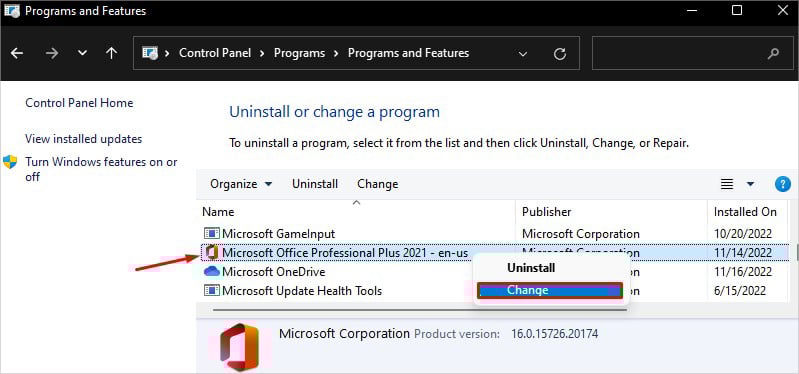Click the change view list icon
The height and width of the screenshot is (374, 799).
(727, 184)
